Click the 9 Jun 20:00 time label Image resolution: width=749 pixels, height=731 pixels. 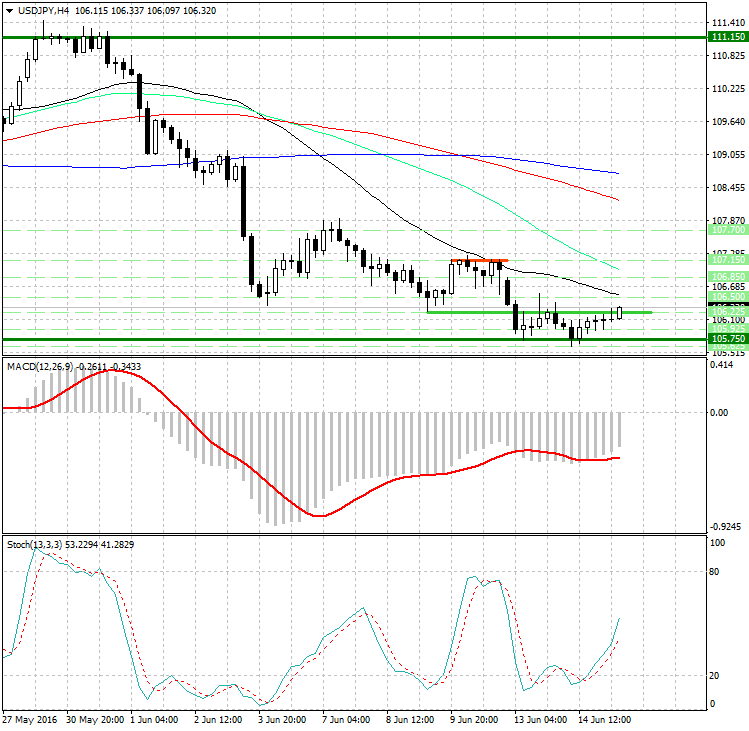point(474,720)
